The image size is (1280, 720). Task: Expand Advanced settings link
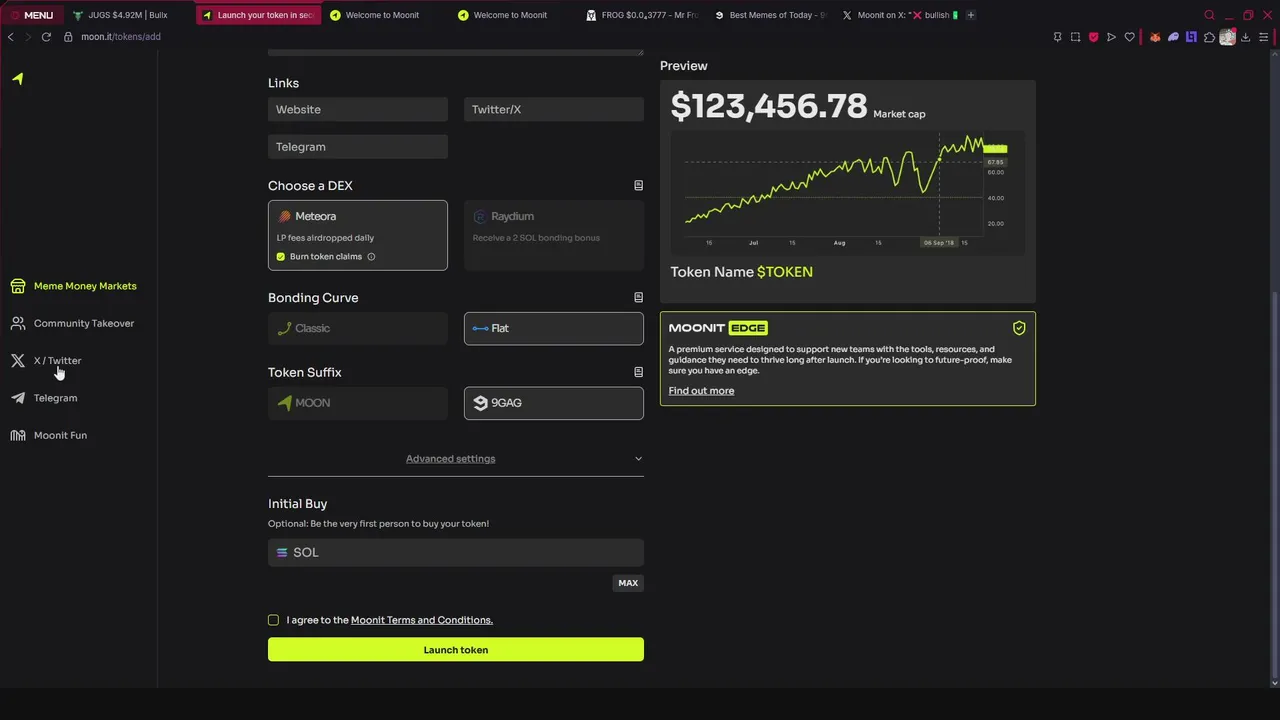pyautogui.click(x=450, y=459)
